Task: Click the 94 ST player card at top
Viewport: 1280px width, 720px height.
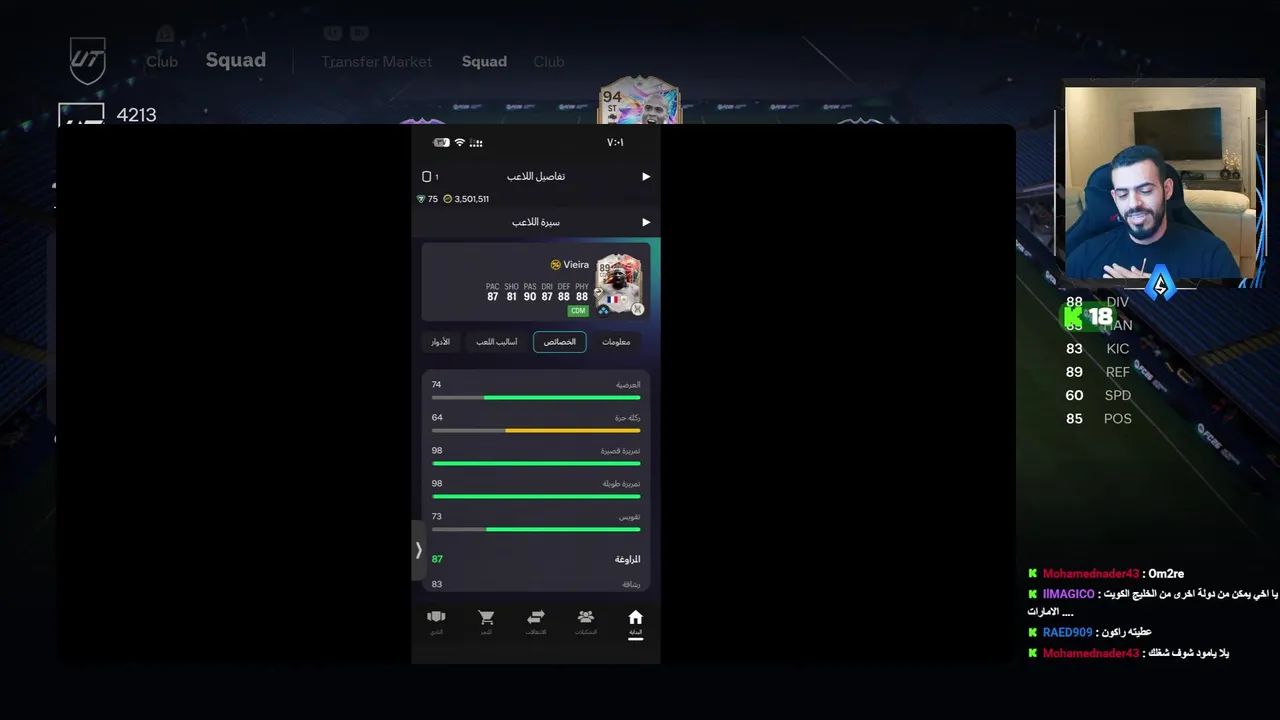Action: (640, 101)
